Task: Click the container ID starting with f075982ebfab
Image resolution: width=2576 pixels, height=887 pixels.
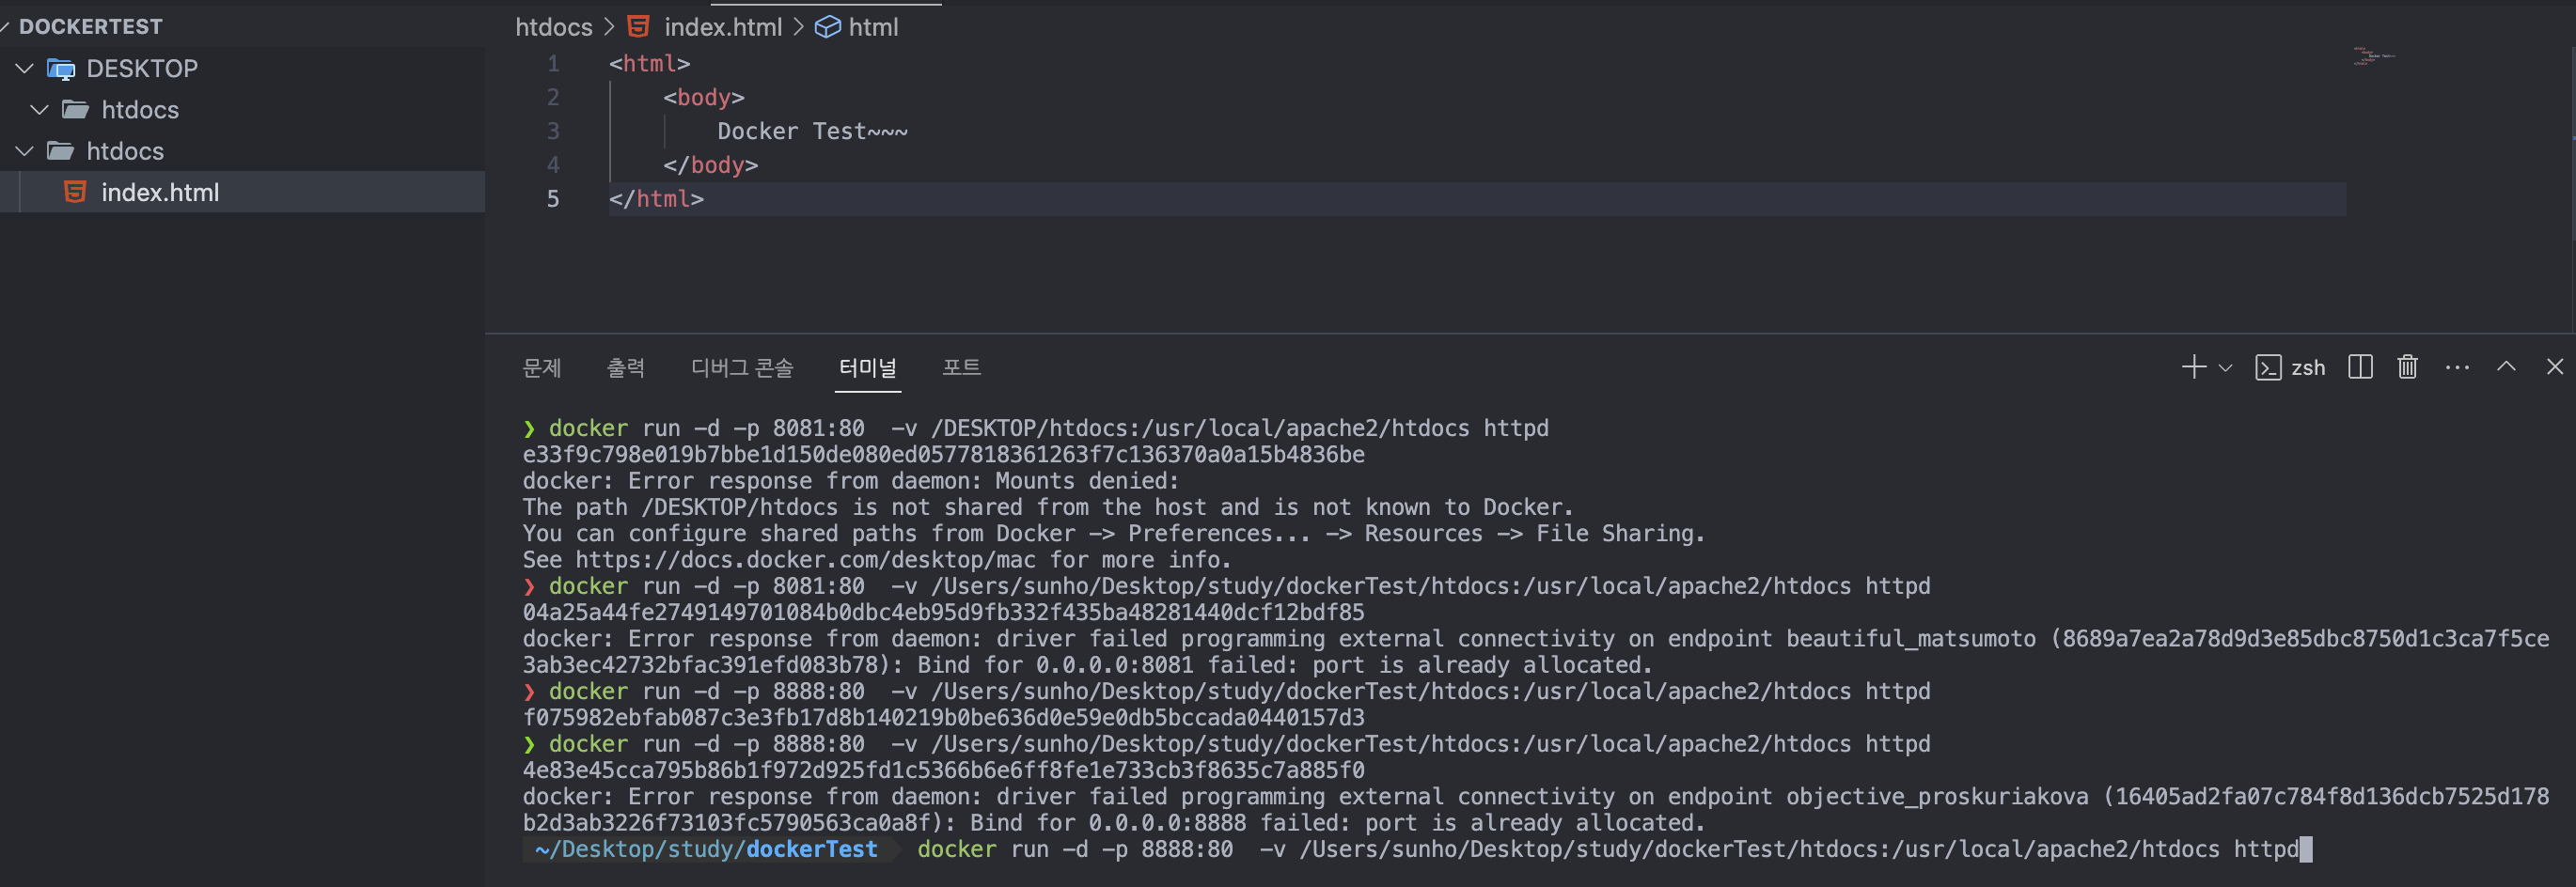Action: 943,718
